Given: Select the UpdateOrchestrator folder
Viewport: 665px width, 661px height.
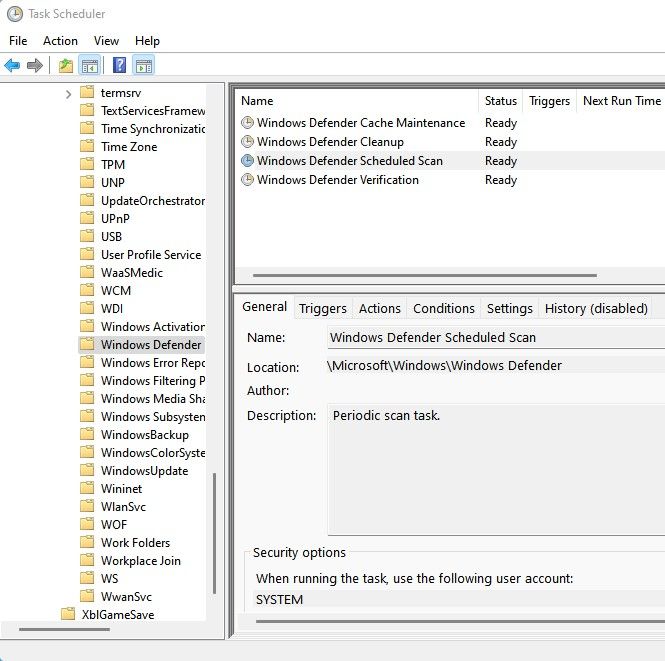Looking at the screenshot, I should [152, 201].
